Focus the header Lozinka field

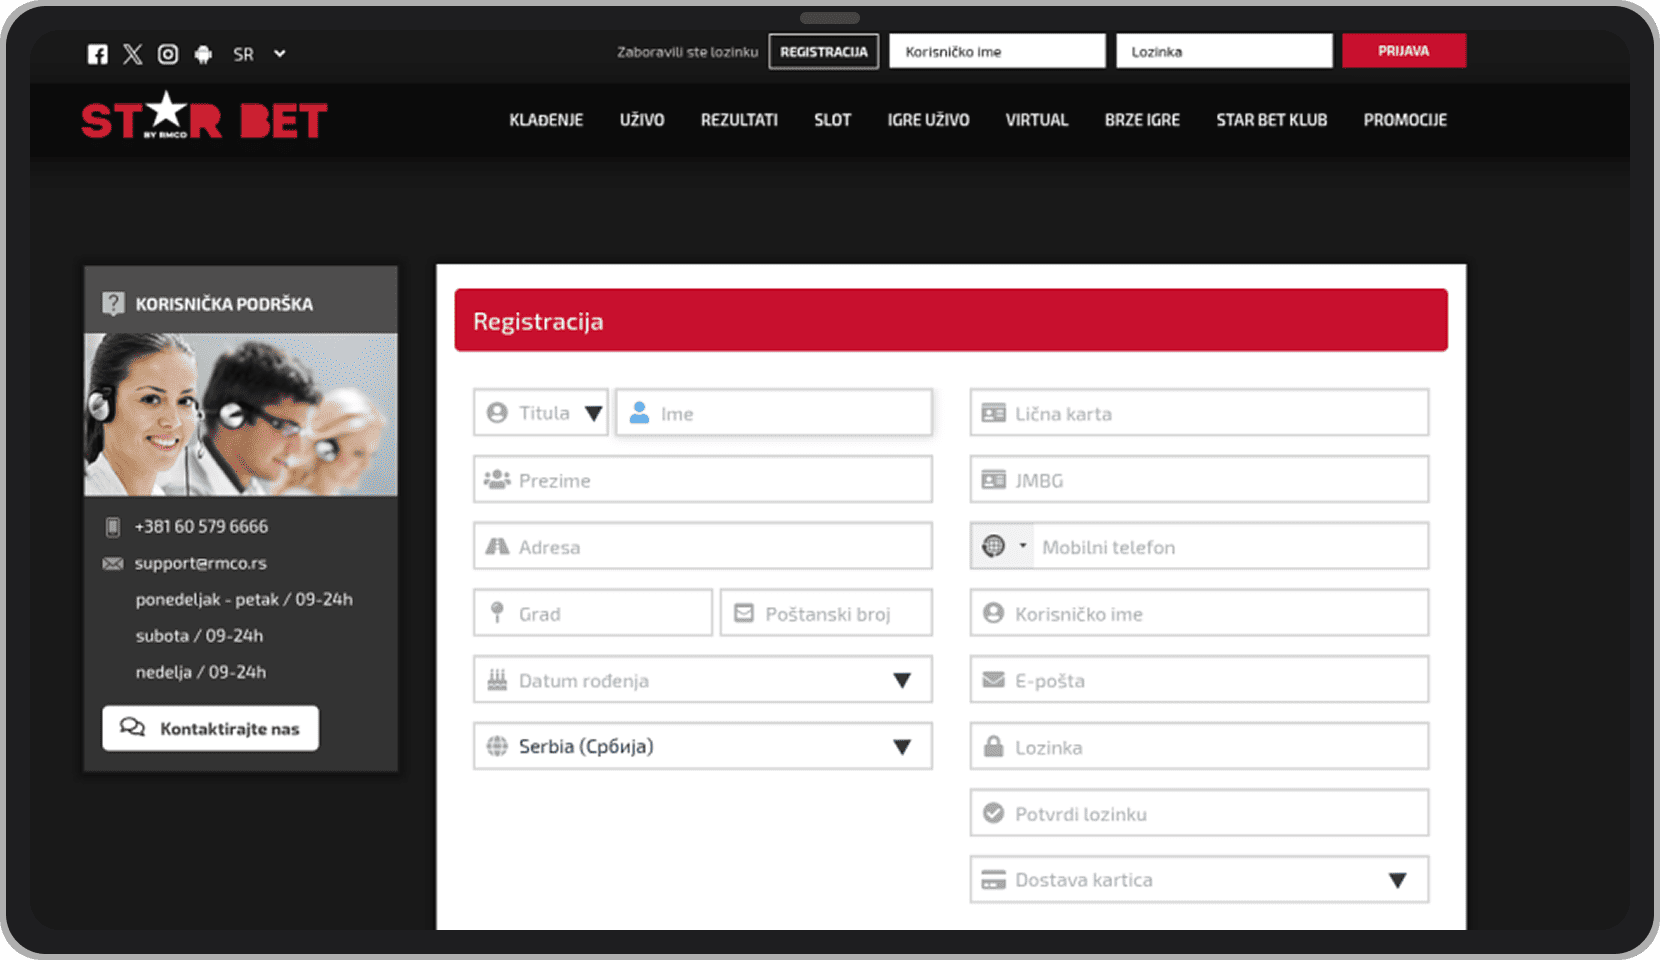1224,51
